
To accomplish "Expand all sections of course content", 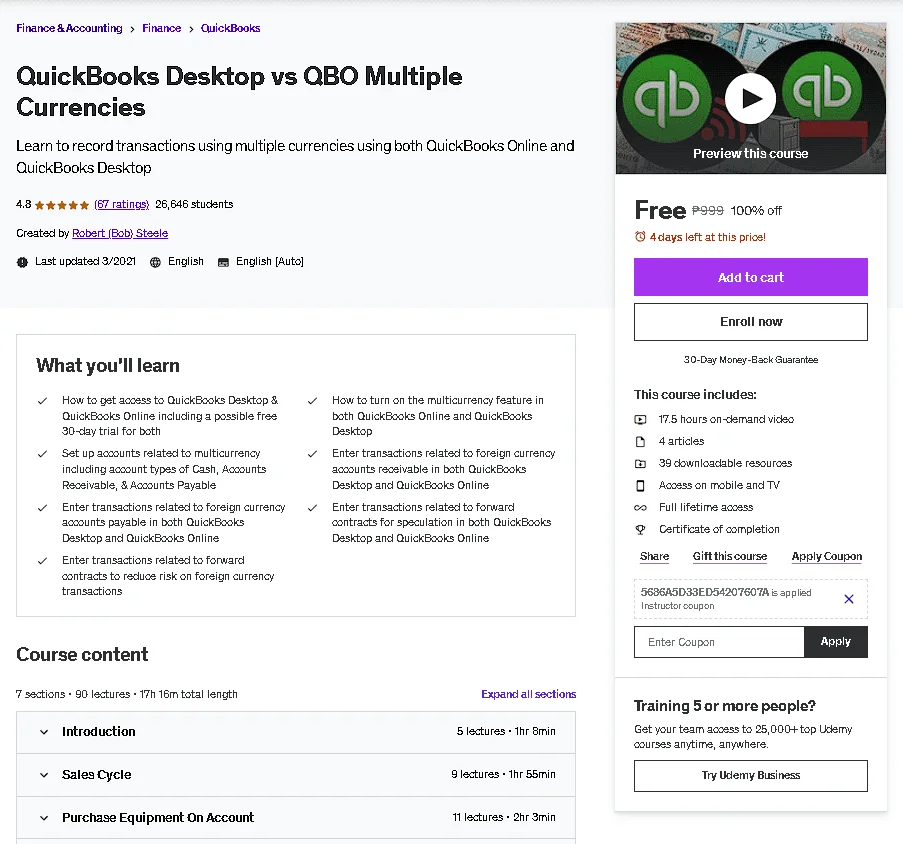I will click(x=528, y=694).
